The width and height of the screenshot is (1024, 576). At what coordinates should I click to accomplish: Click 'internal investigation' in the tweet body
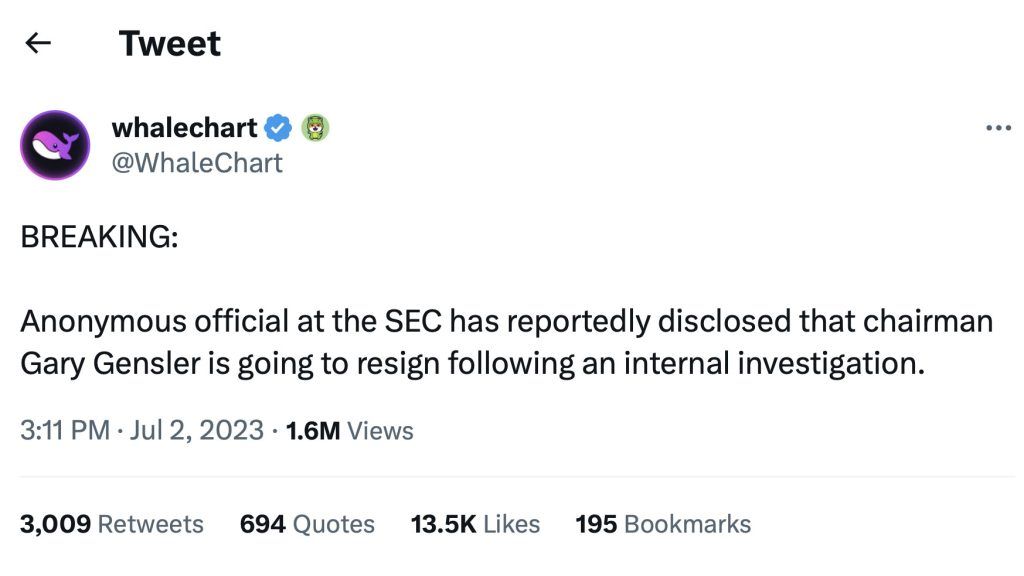770,363
